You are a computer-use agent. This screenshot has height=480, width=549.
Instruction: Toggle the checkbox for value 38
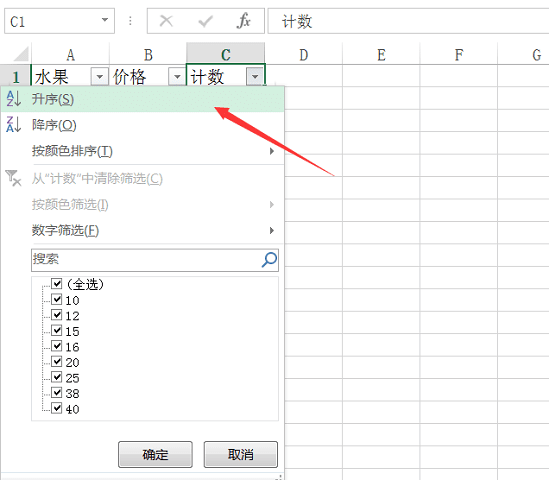pos(57,392)
